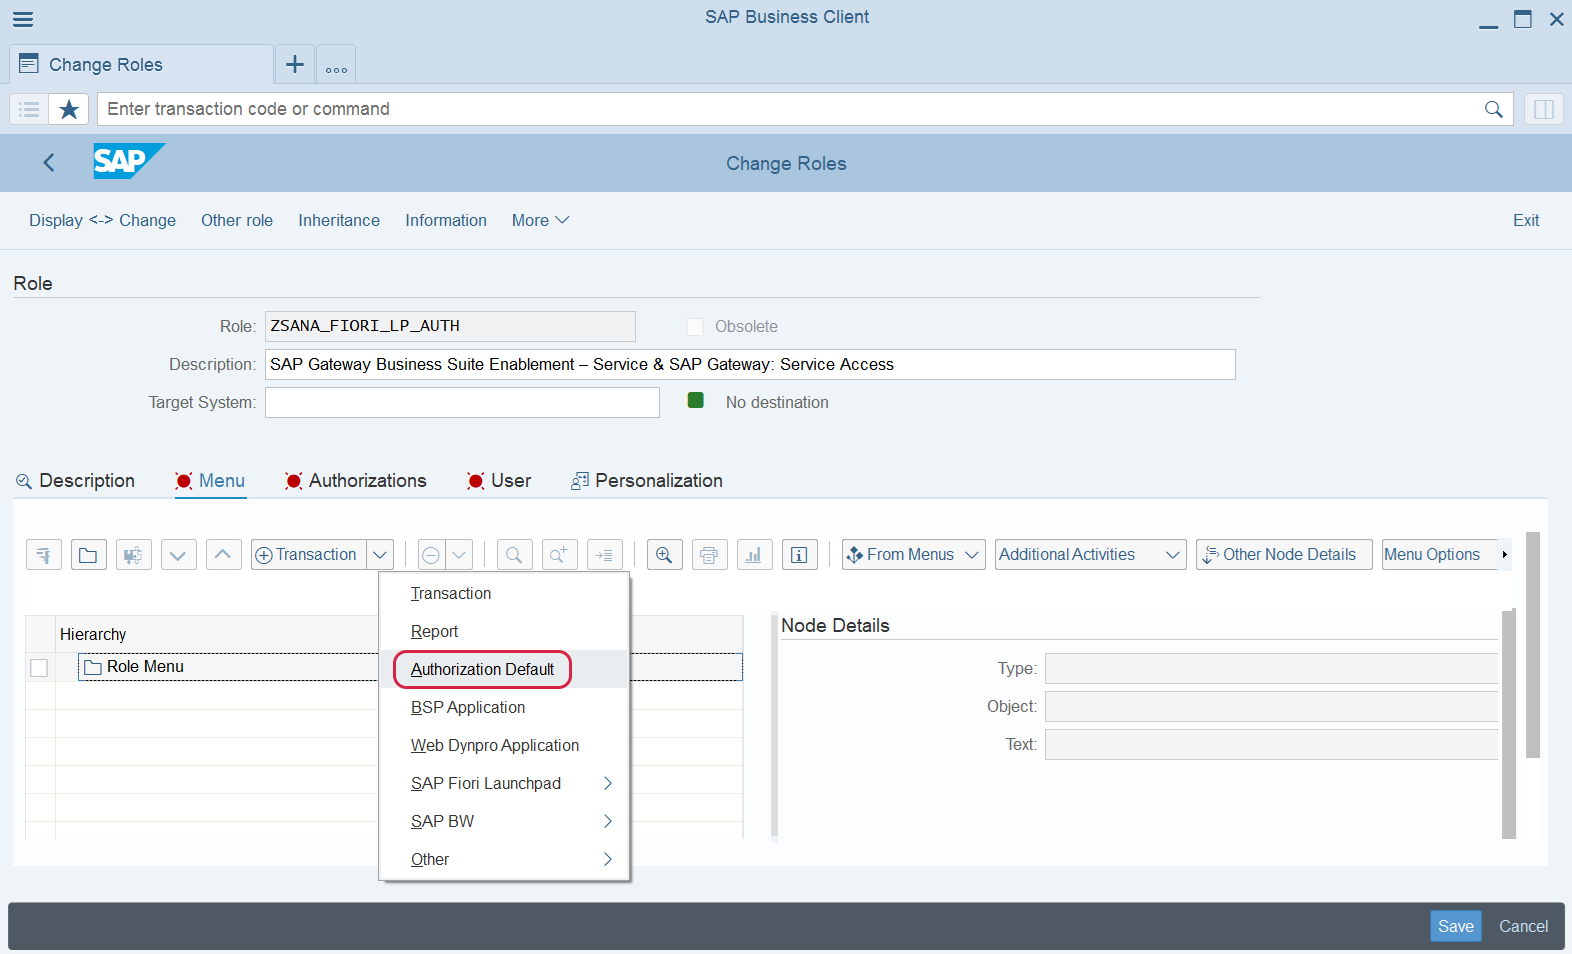Click the Target System input field

462,402
